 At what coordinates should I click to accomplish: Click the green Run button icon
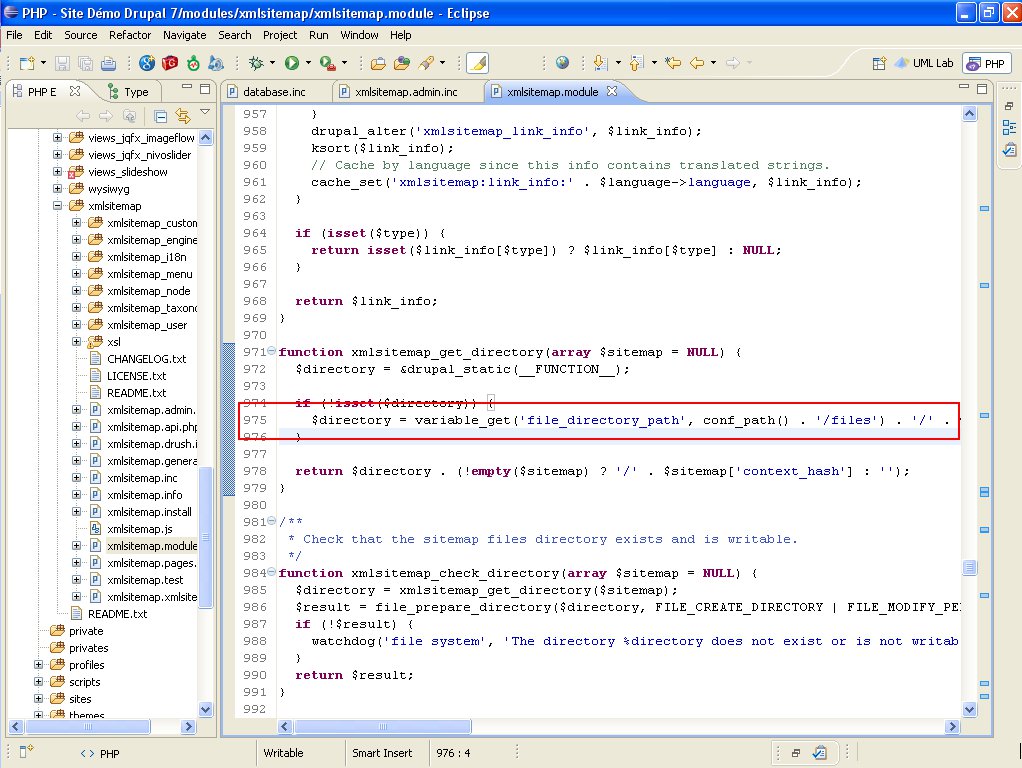coord(292,63)
